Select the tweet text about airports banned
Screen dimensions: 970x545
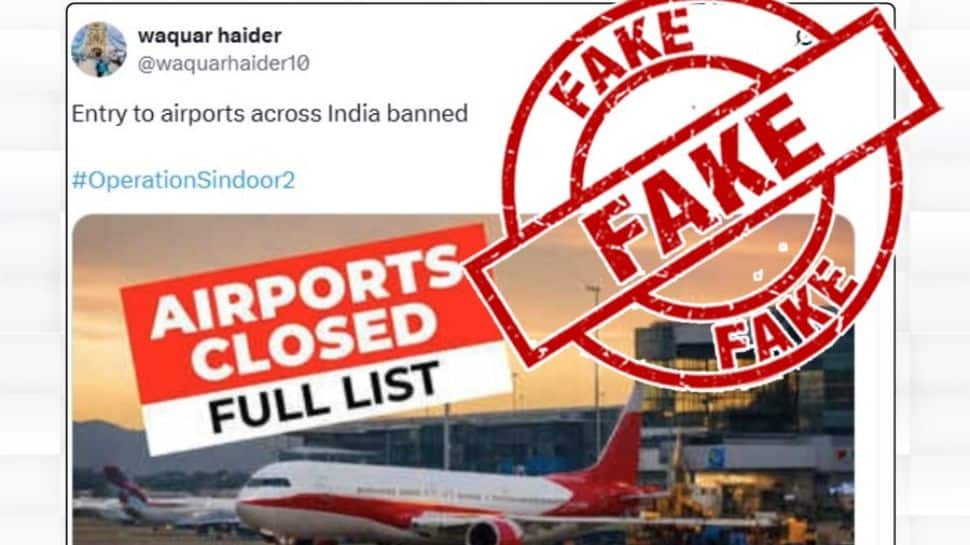270,114
